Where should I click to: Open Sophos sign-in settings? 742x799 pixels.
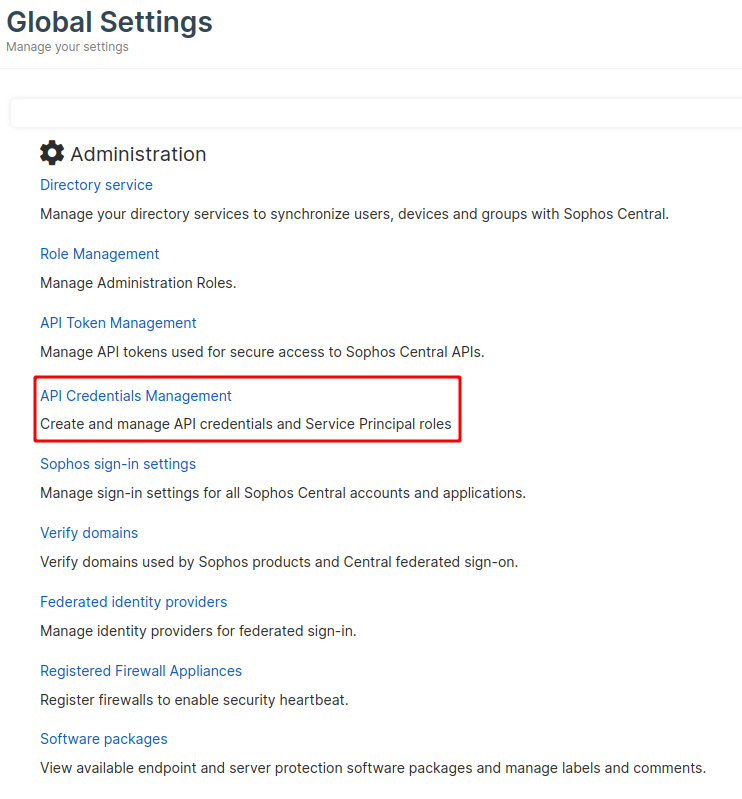pos(118,464)
